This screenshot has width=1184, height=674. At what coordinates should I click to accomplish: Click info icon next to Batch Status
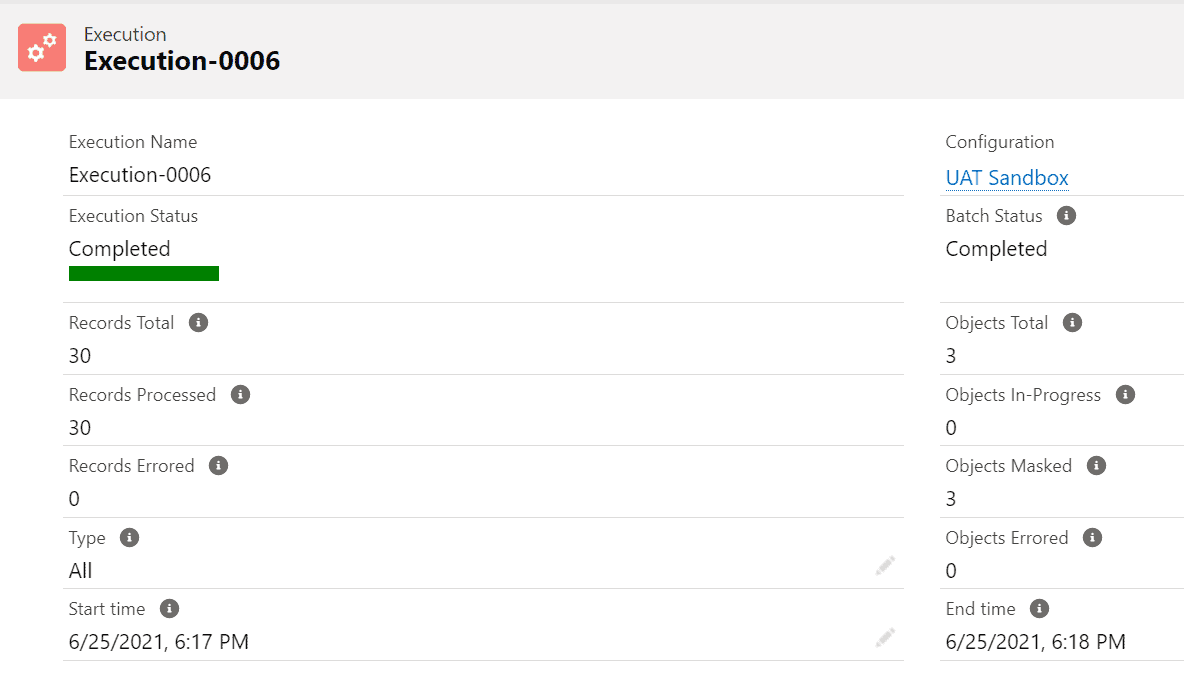click(x=1067, y=215)
